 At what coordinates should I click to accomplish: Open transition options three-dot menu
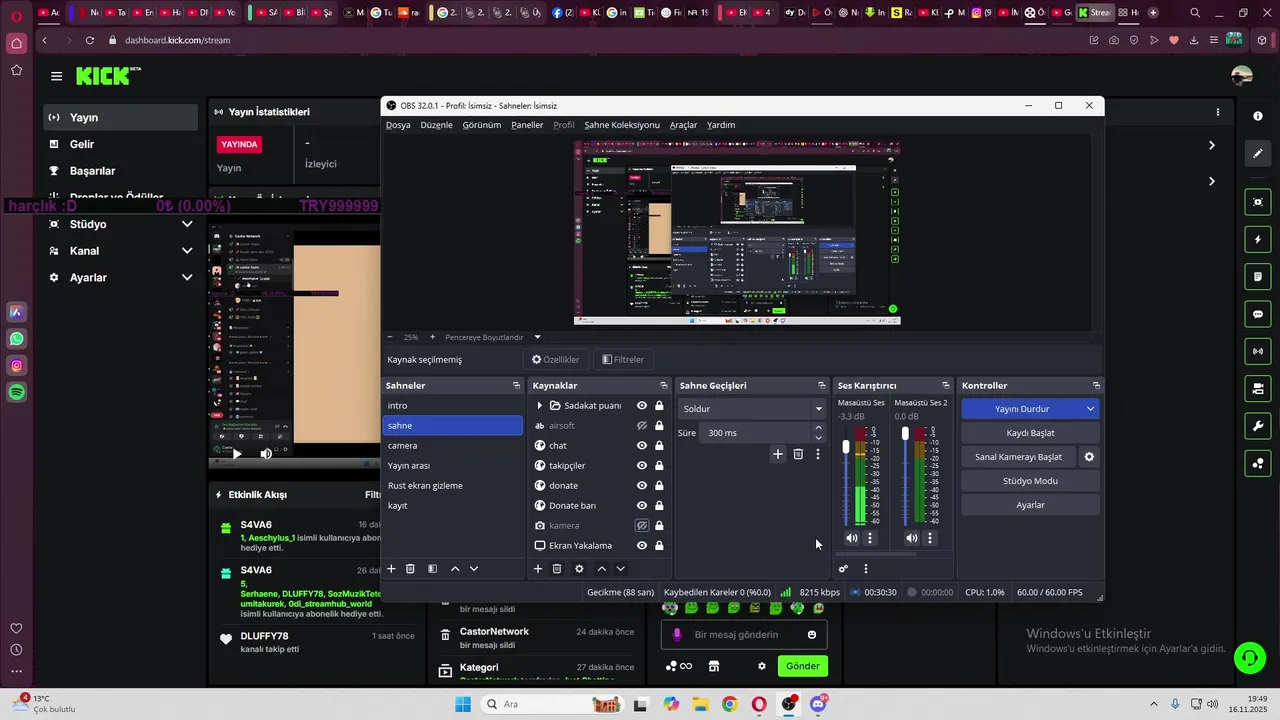[x=818, y=454]
